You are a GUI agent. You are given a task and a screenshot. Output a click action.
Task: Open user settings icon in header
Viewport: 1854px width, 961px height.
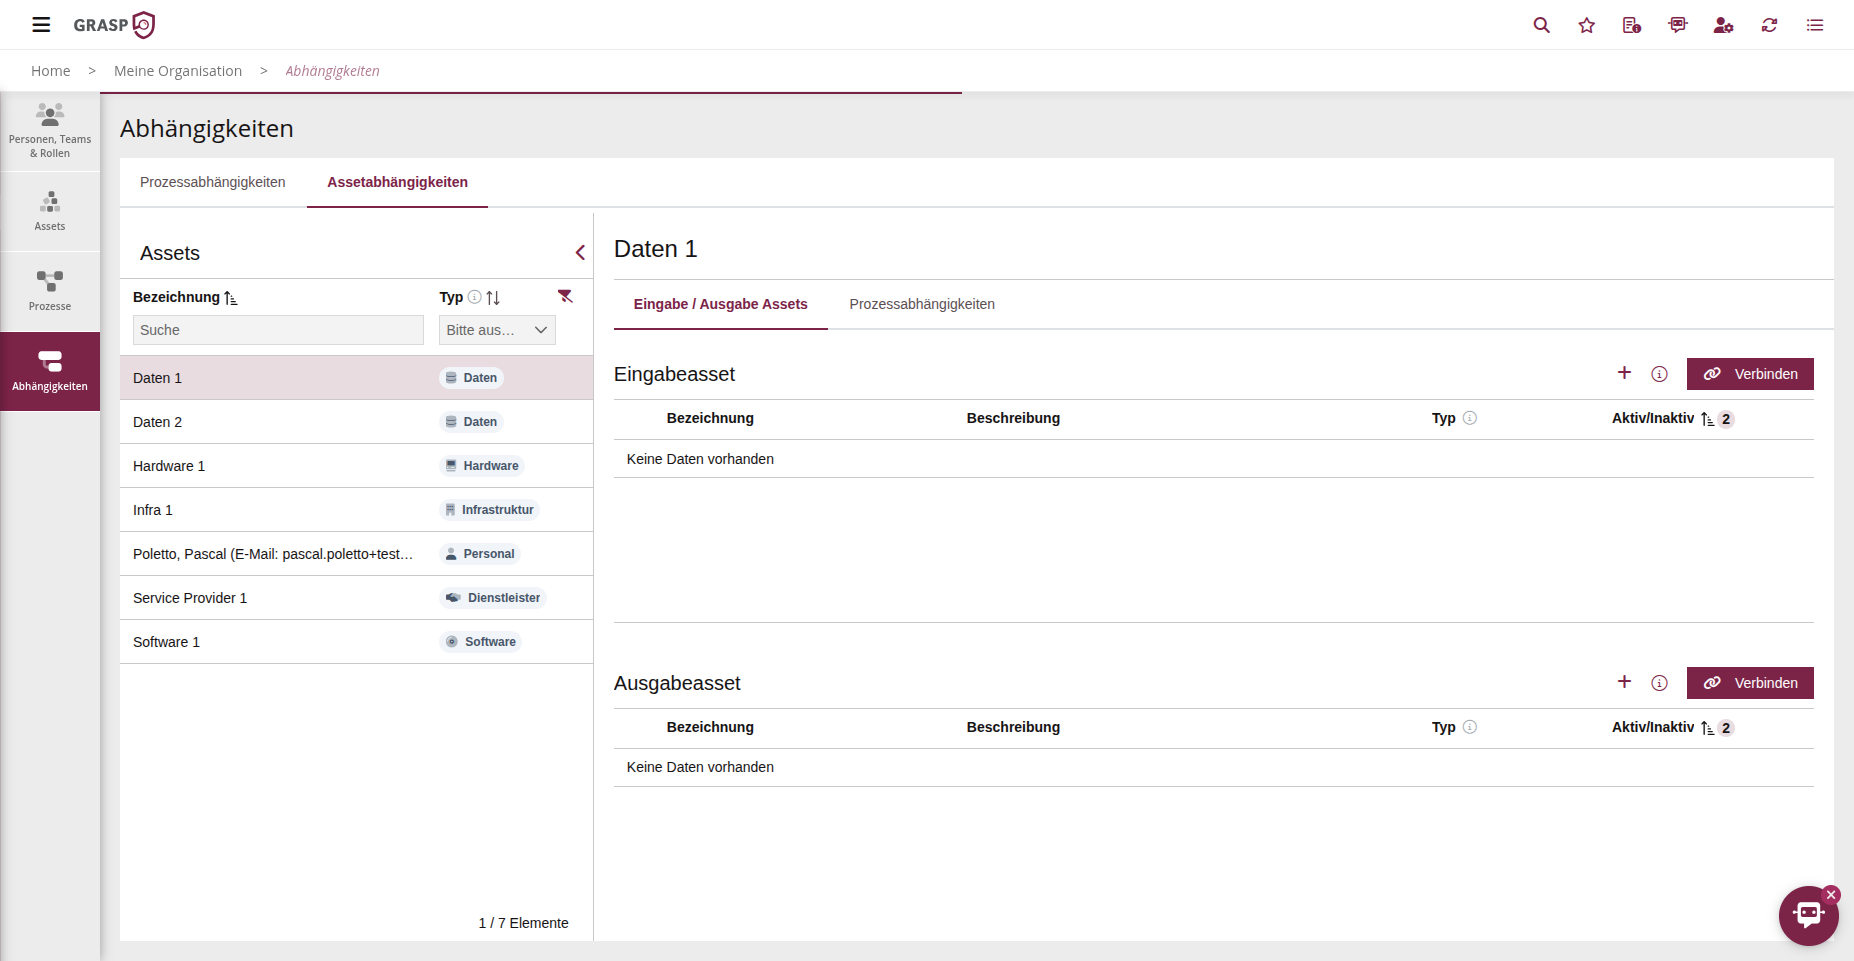[1723, 25]
